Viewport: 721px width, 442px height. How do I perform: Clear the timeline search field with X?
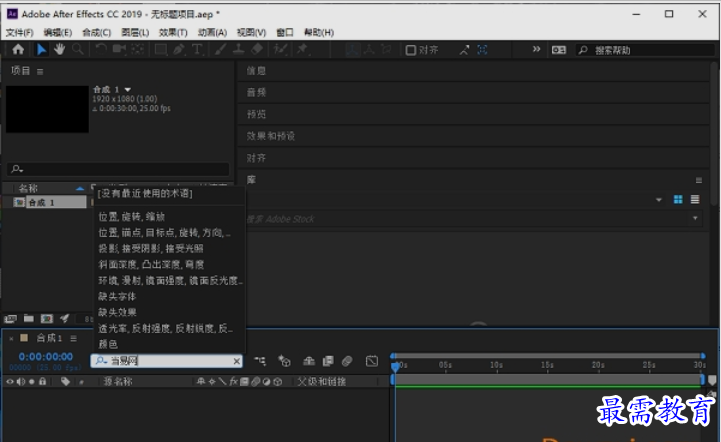point(236,361)
